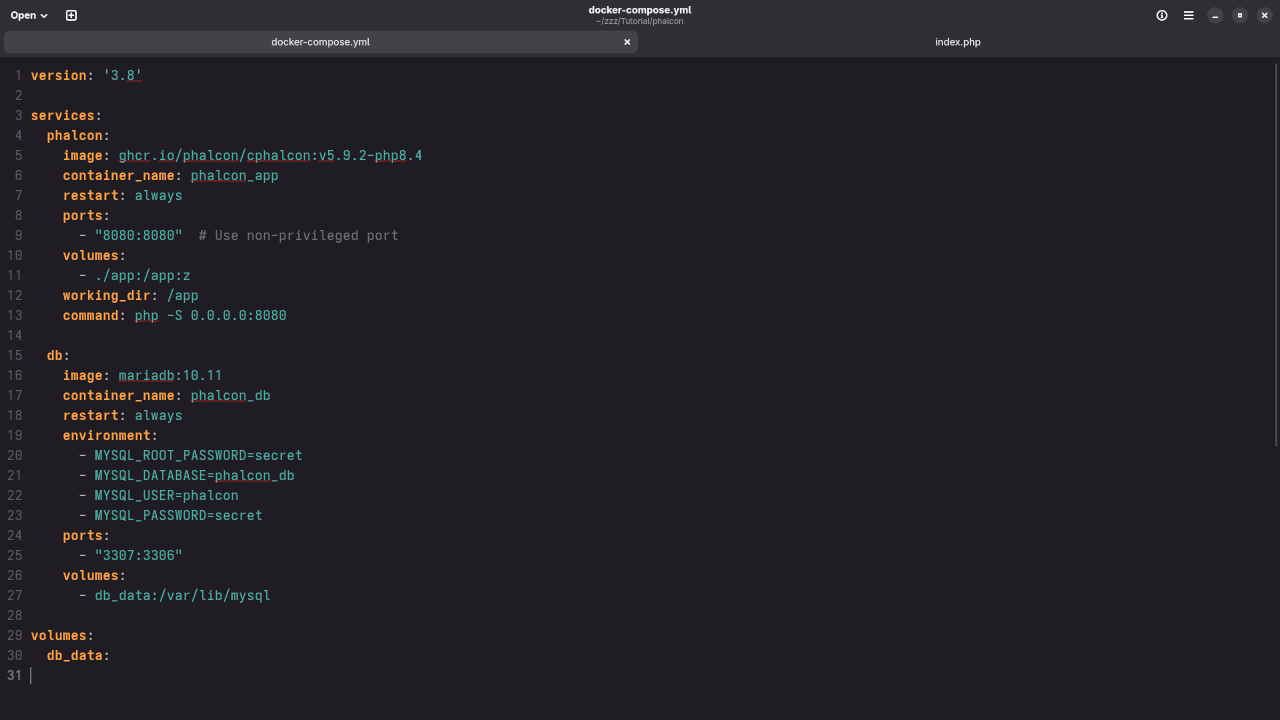1280x720 pixels.
Task: Click the services: key text
Action: (67, 115)
